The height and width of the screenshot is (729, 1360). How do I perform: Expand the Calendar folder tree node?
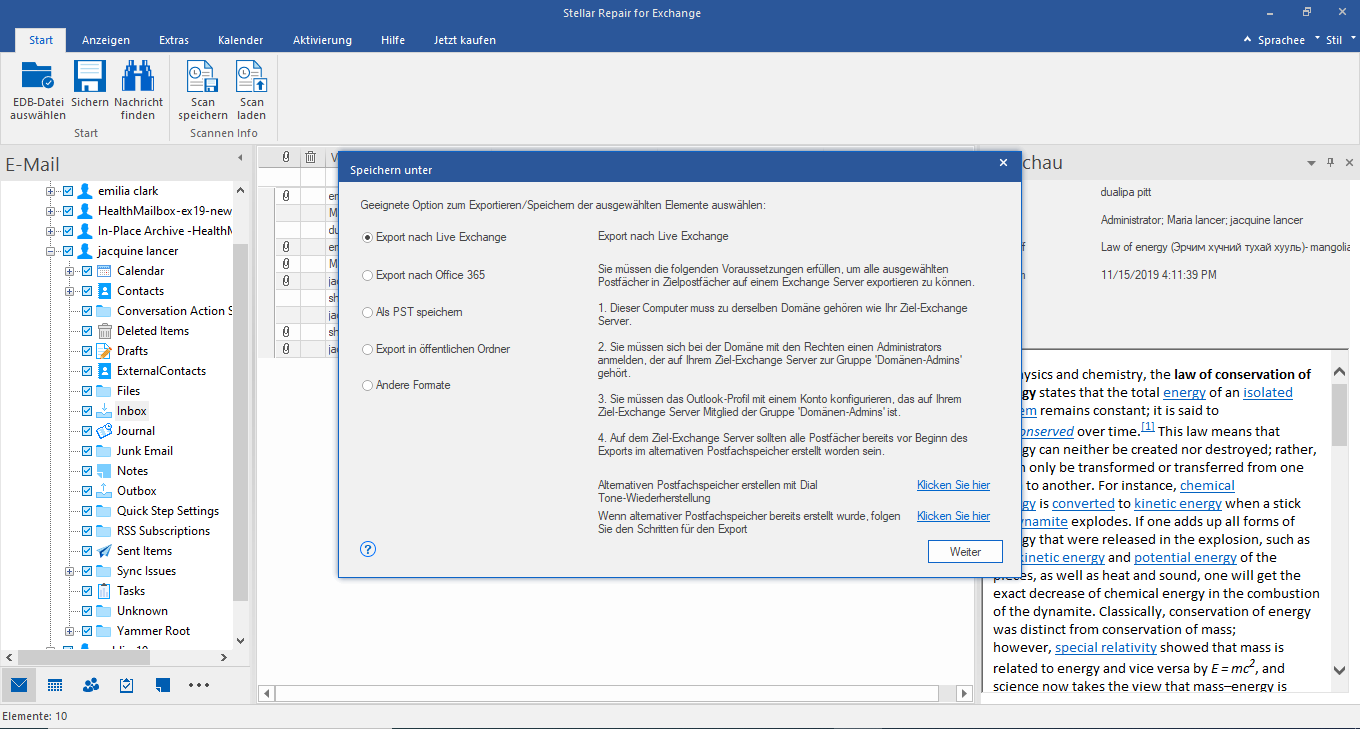tap(69, 271)
